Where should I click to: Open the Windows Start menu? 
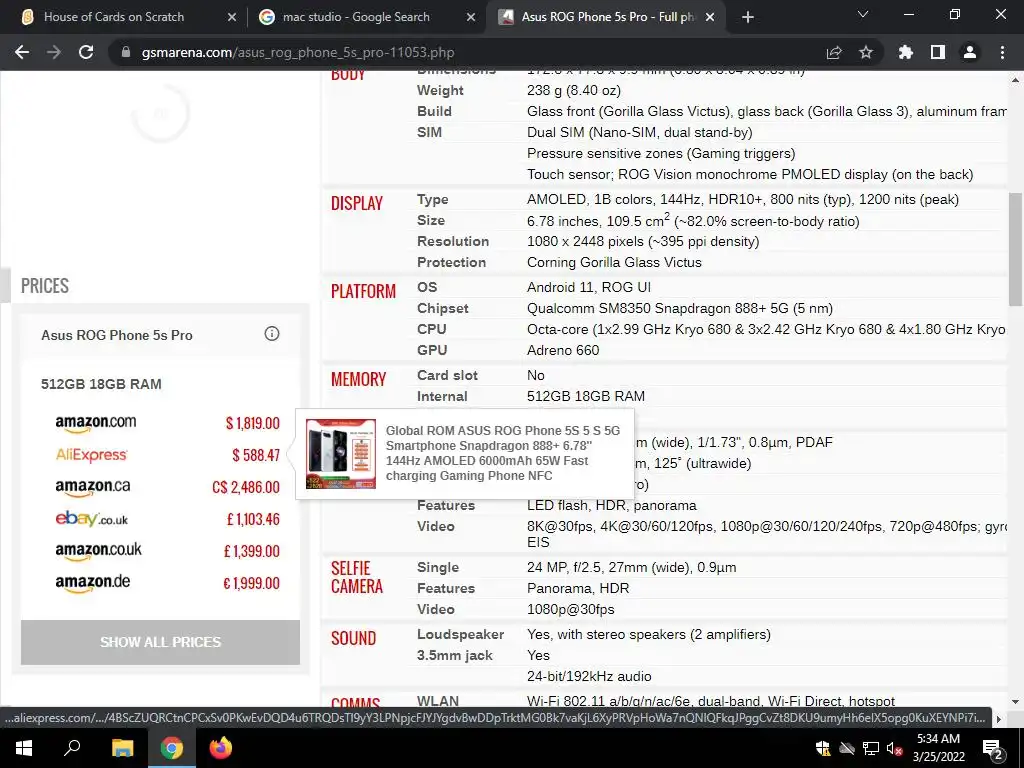pyautogui.click(x=24, y=748)
